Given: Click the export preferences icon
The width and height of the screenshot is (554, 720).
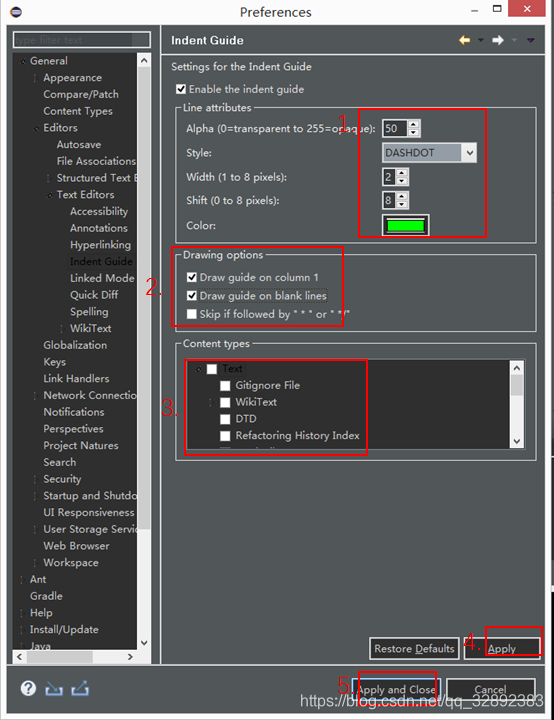Looking at the screenshot, I should click(80, 688).
